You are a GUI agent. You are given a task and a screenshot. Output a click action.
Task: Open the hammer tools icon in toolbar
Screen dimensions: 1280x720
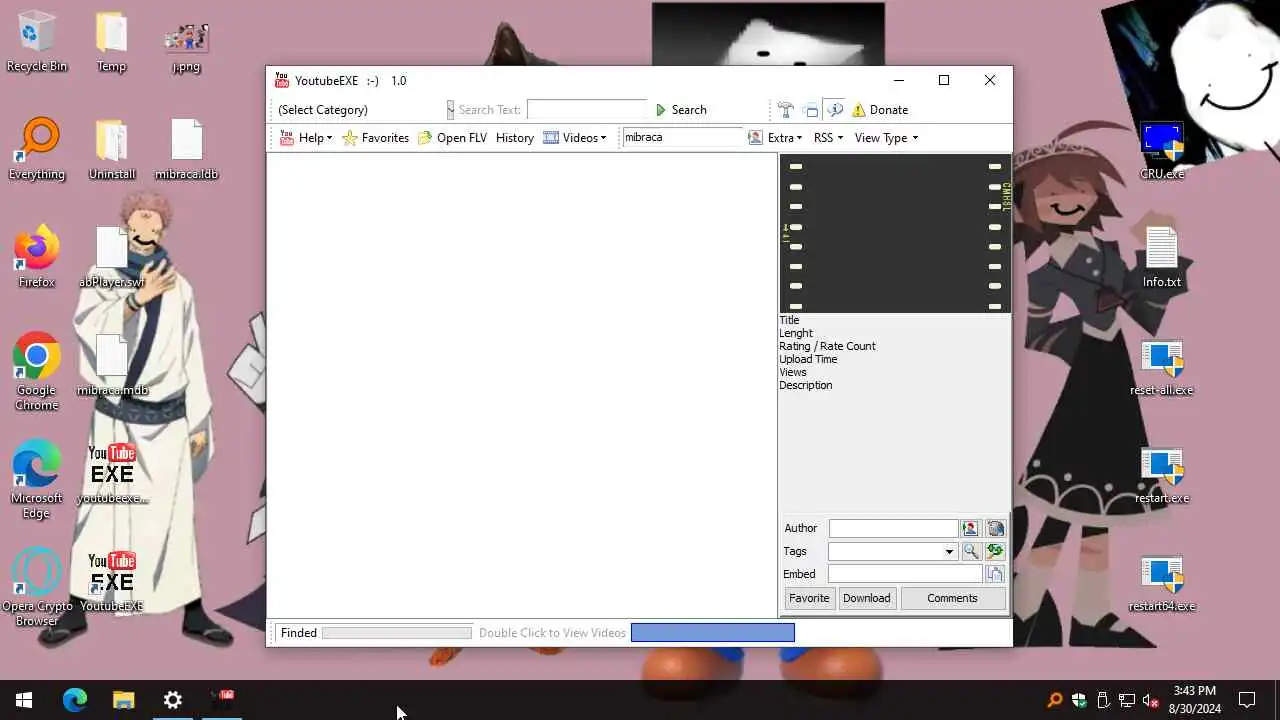coord(786,110)
